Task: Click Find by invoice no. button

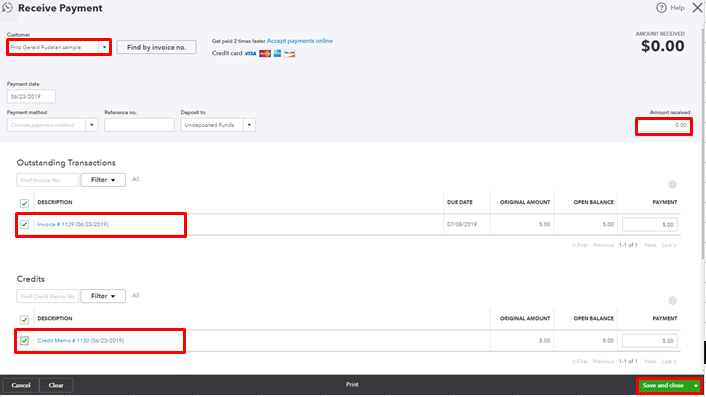Action: coord(156,47)
